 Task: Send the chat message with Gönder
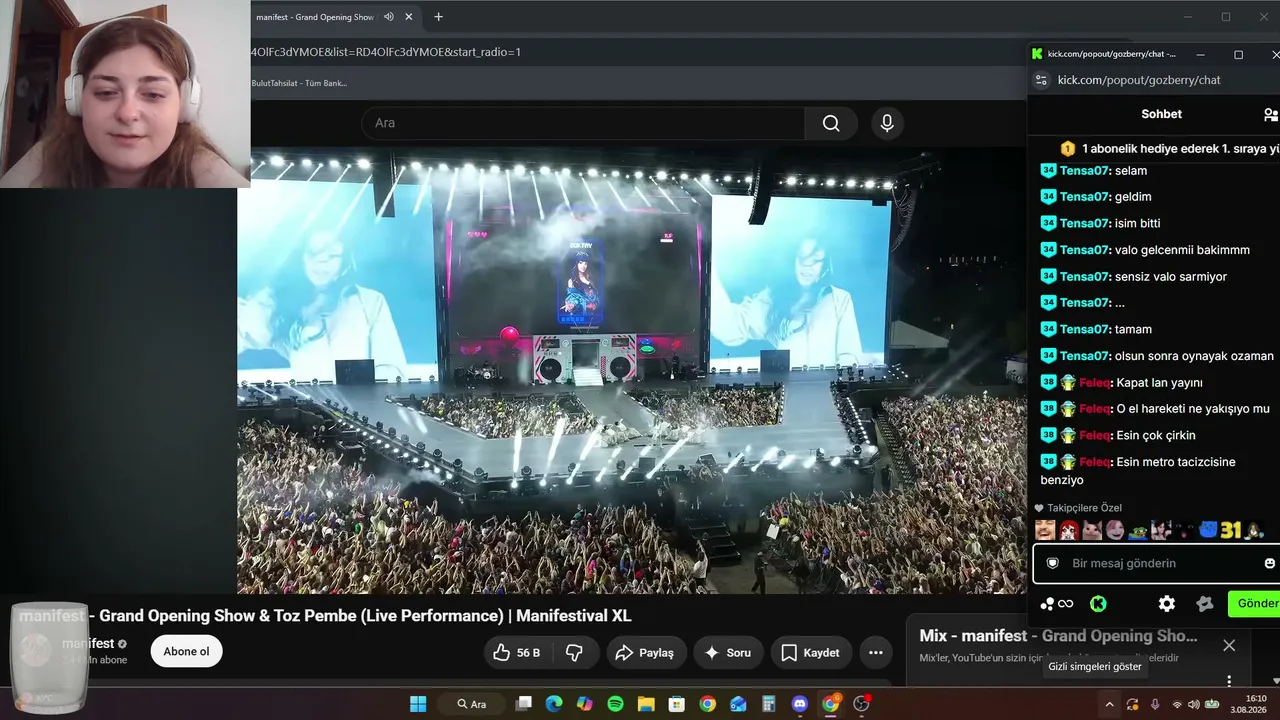pos(1256,603)
